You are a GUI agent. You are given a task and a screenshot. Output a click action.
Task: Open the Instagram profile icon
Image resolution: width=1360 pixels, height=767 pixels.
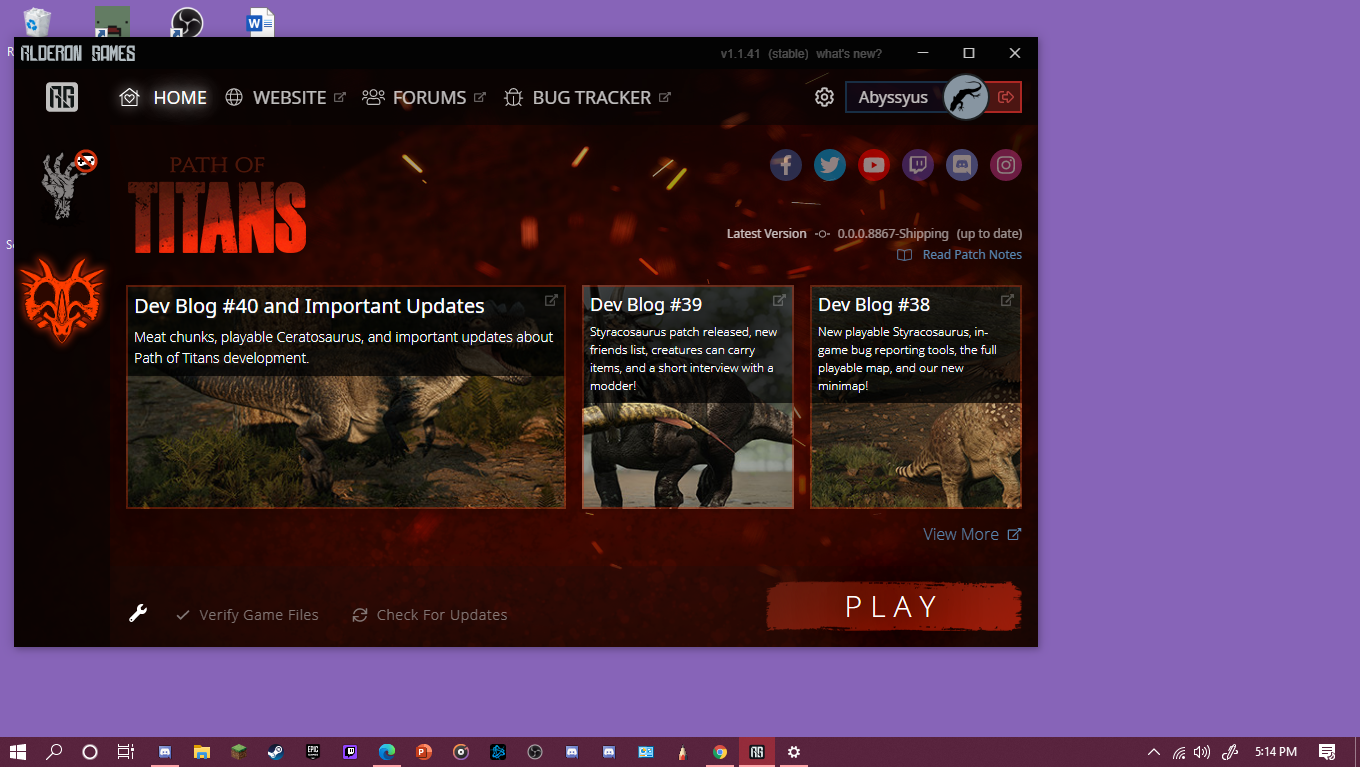(x=1006, y=165)
